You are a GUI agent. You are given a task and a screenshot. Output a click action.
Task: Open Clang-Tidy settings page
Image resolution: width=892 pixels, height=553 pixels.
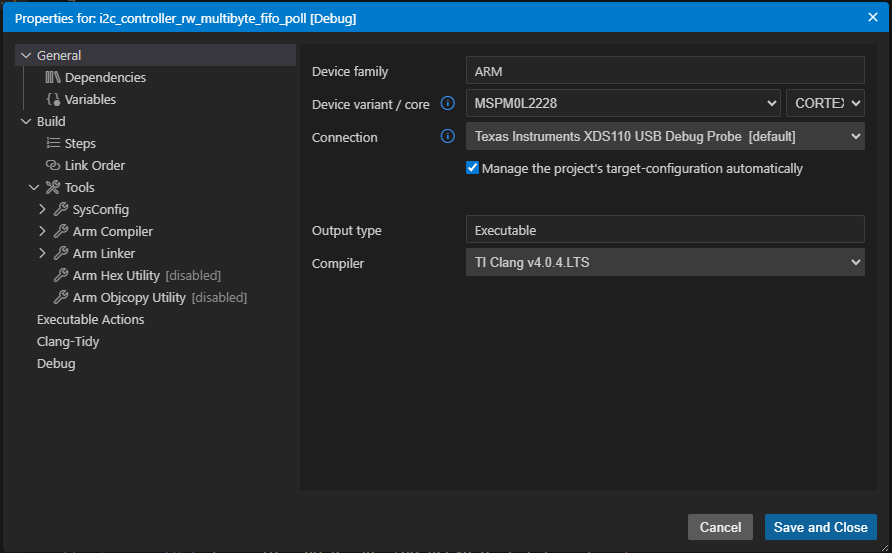pos(68,341)
